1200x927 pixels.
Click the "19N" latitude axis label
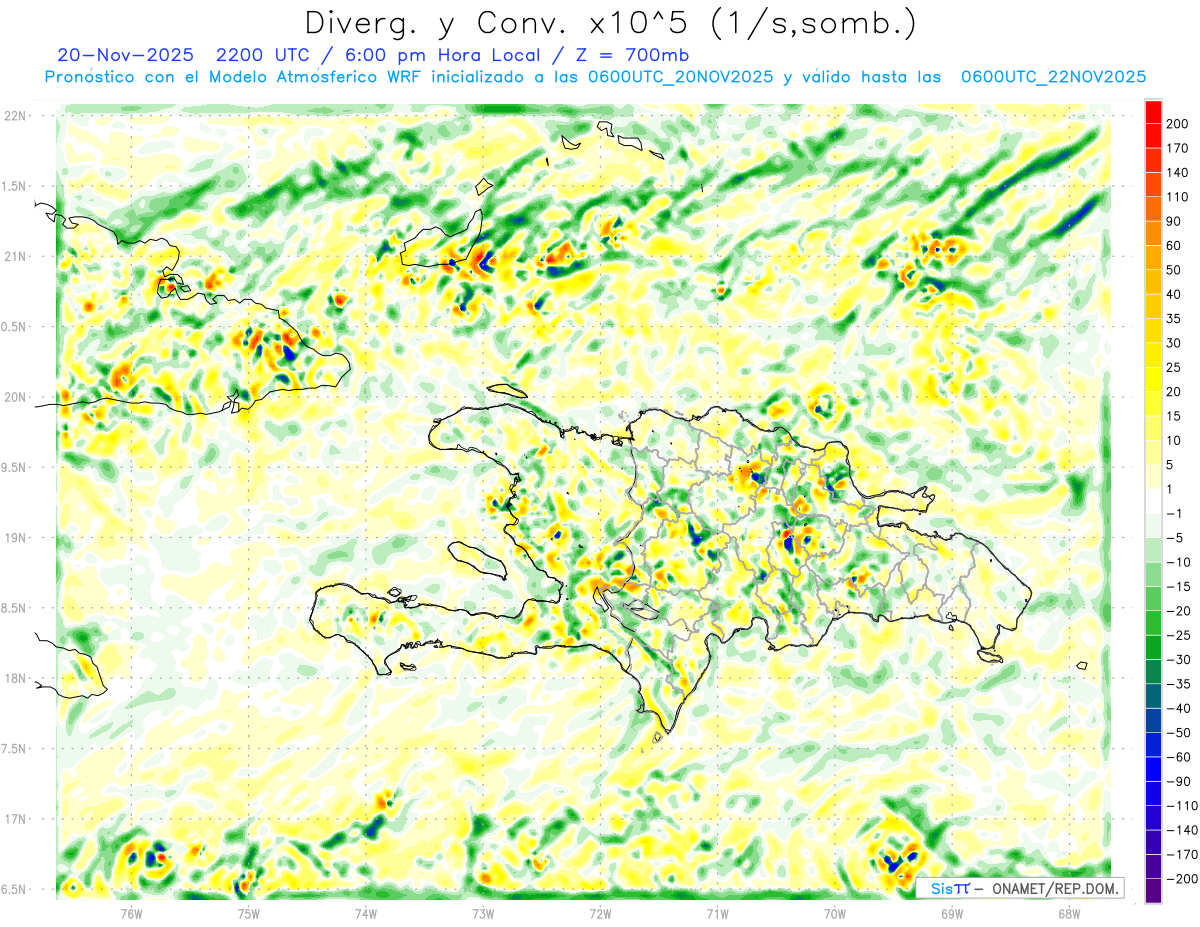click(x=15, y=537)
